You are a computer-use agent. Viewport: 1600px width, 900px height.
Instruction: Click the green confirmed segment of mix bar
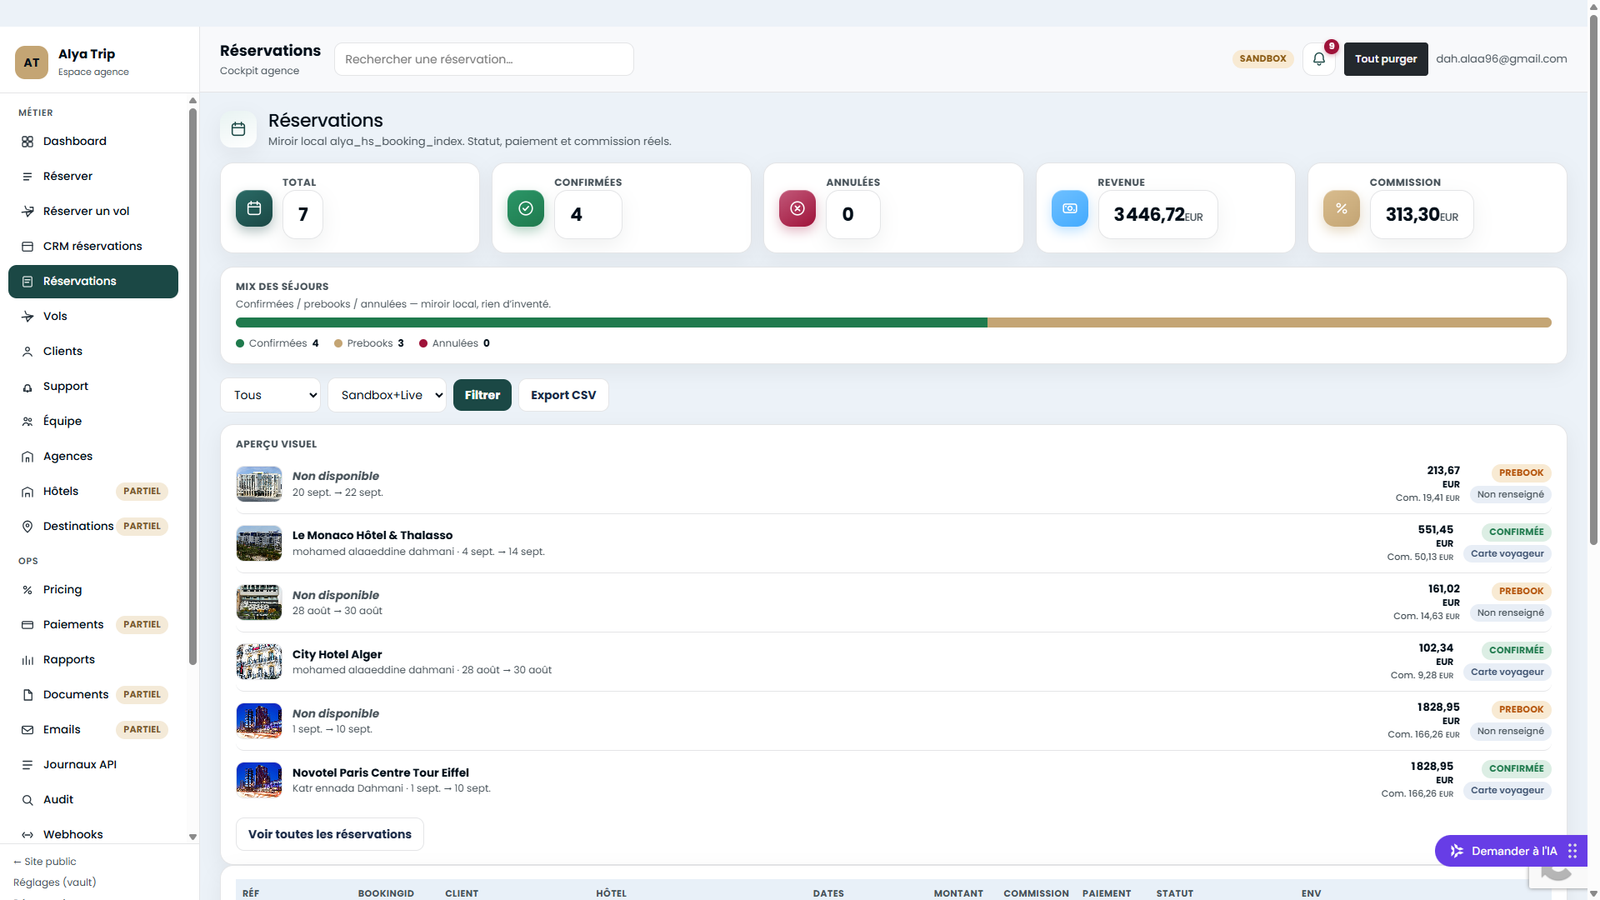(x=612, y=323)
